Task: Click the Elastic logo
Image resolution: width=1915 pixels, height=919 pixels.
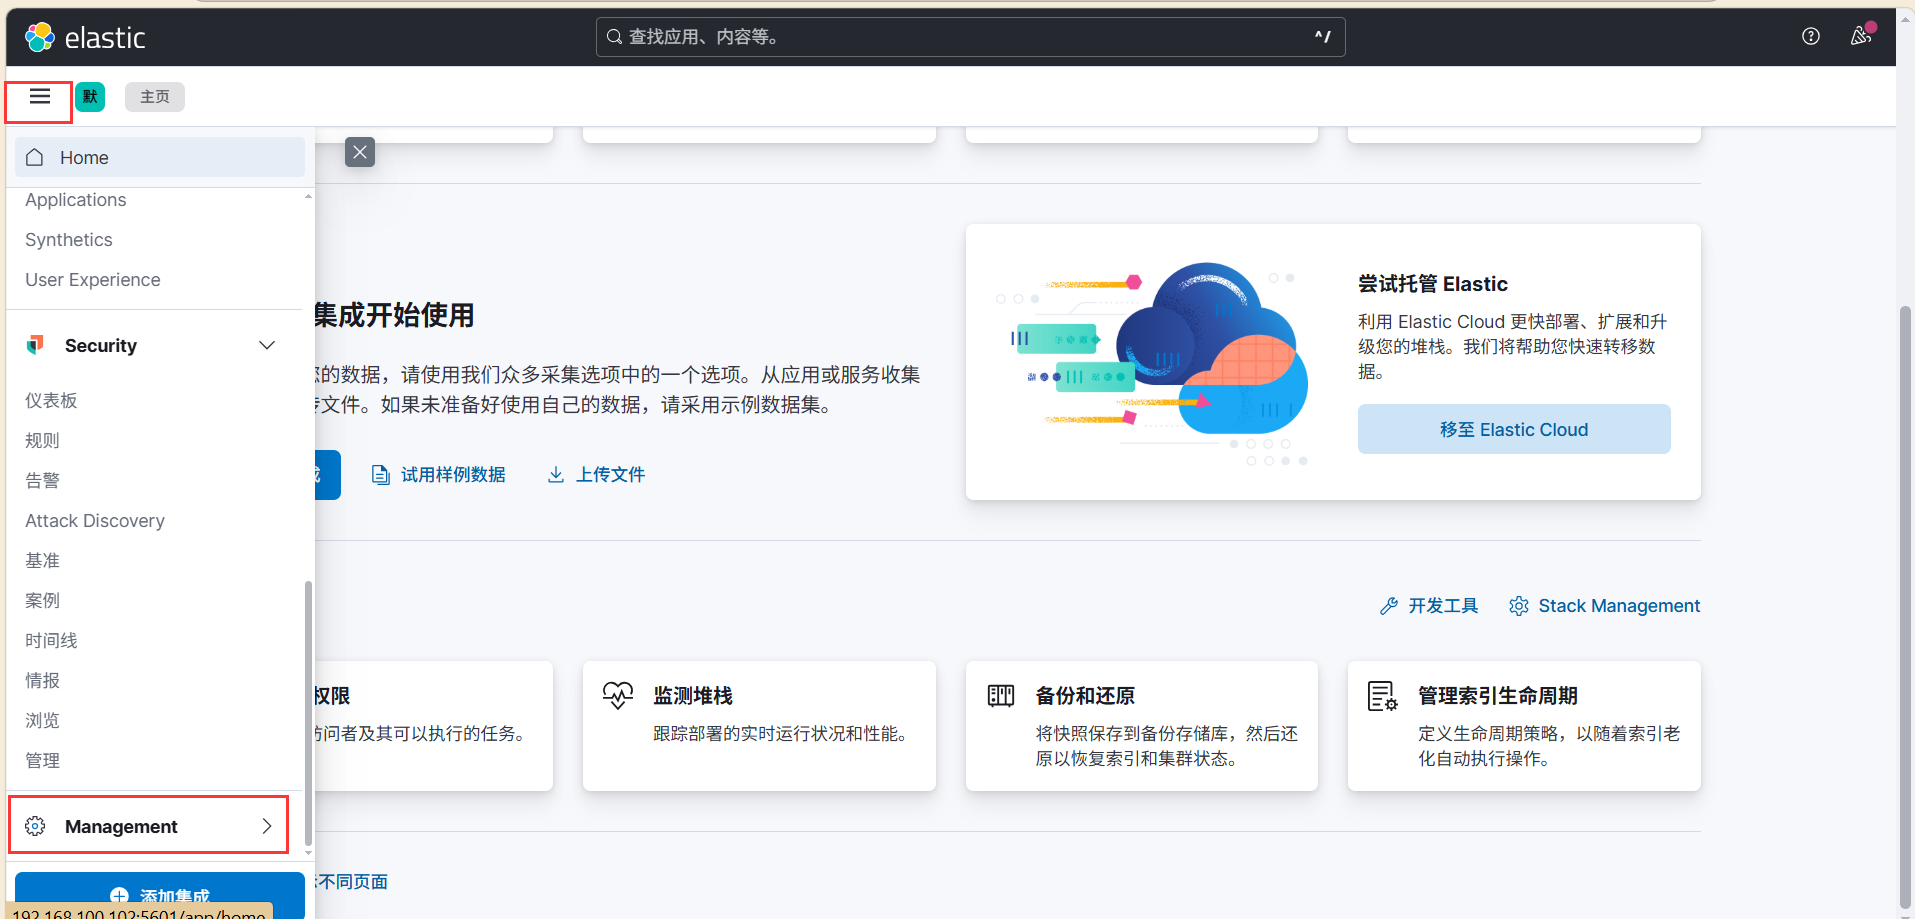Action: (85, 38)
